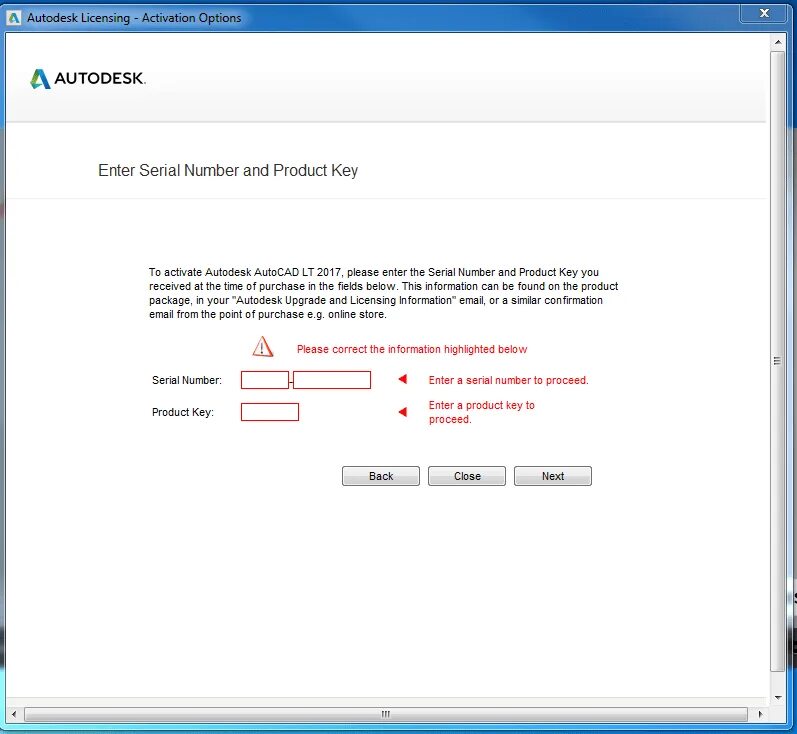Focus the Product Key field
Image resolution: width=797 pixels, height=734 pixels.
point(270,412)
